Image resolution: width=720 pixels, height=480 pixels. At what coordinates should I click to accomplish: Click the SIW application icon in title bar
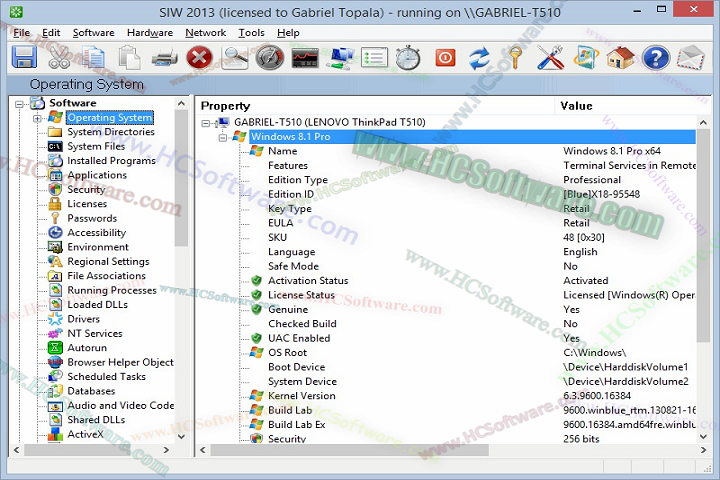[17, 12]
